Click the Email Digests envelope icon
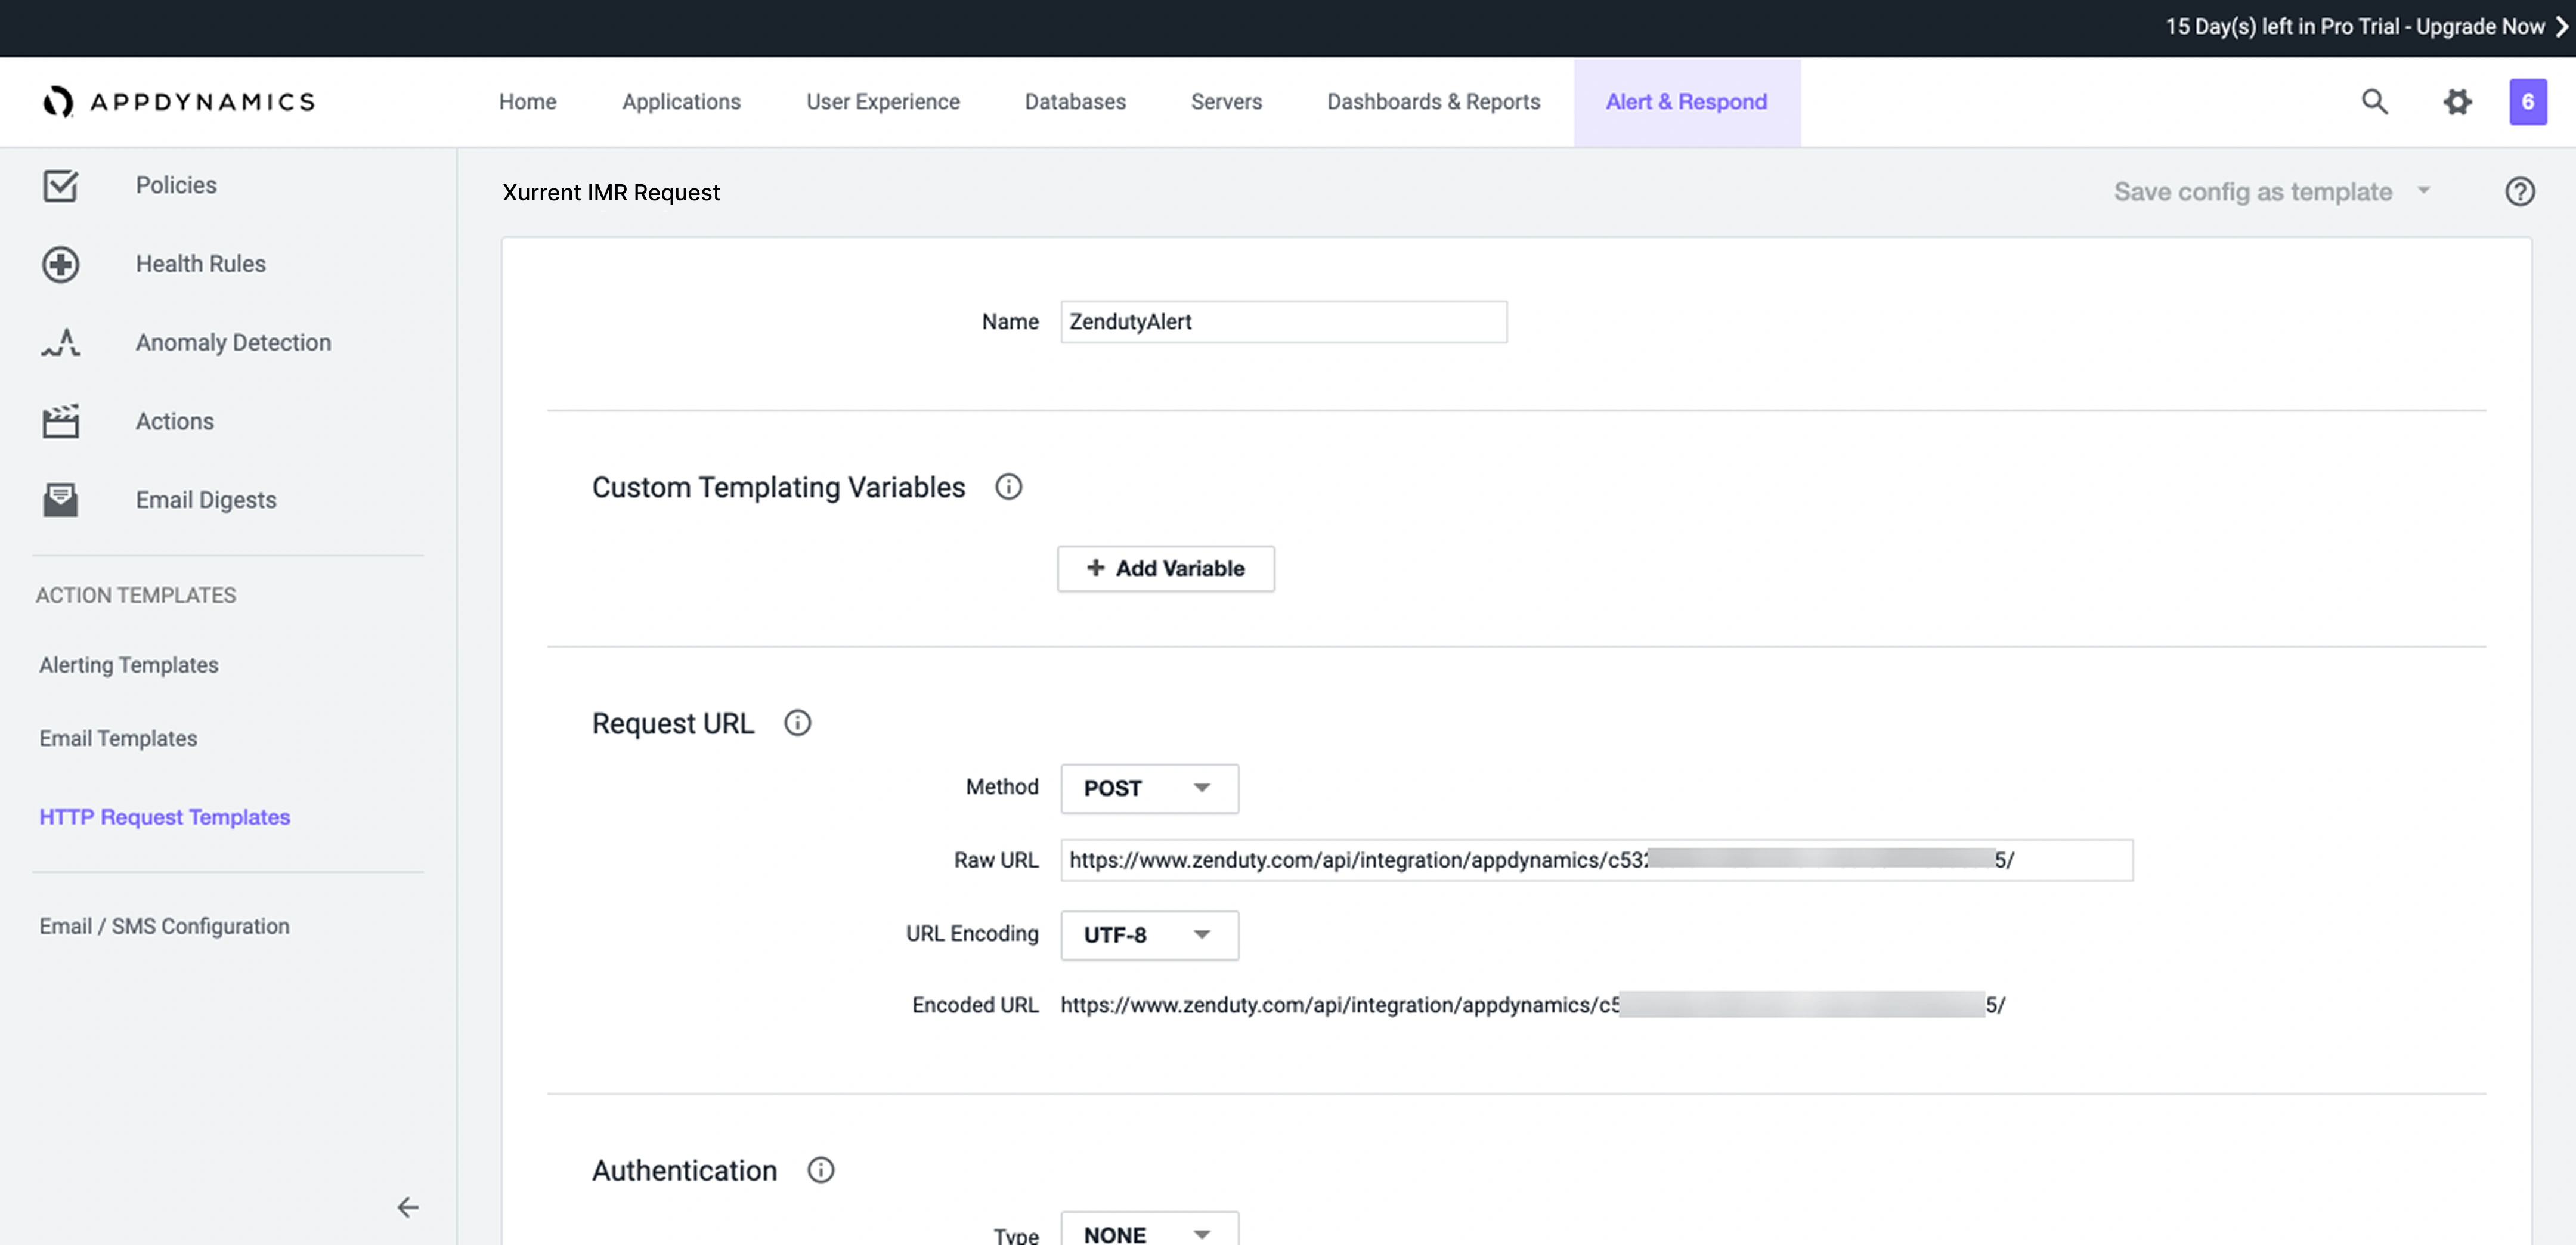Image resolution: width=2576 pixels, height=1245 pixels. [60, 500]
